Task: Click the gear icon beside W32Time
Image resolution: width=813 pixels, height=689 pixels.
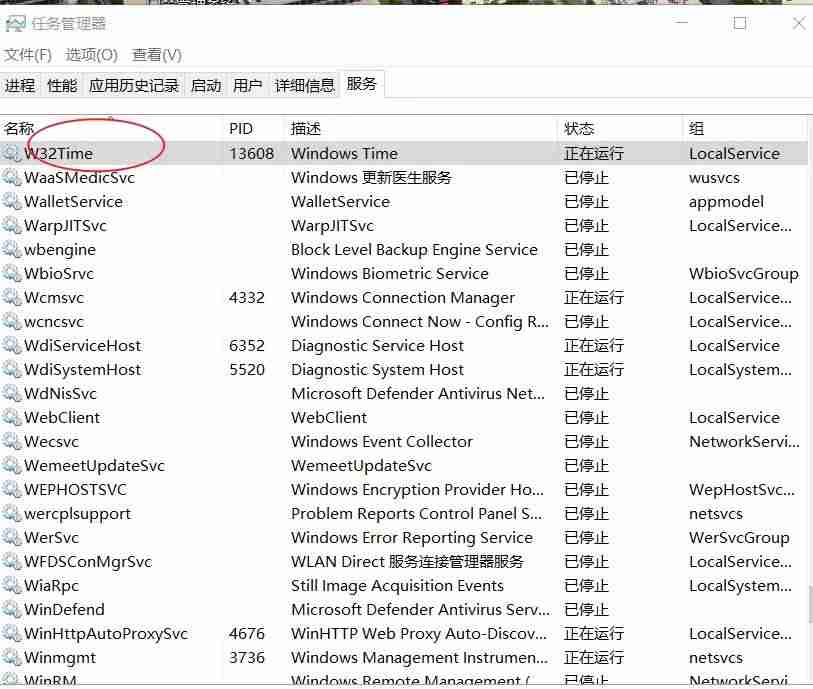Action: click(11, 153)
